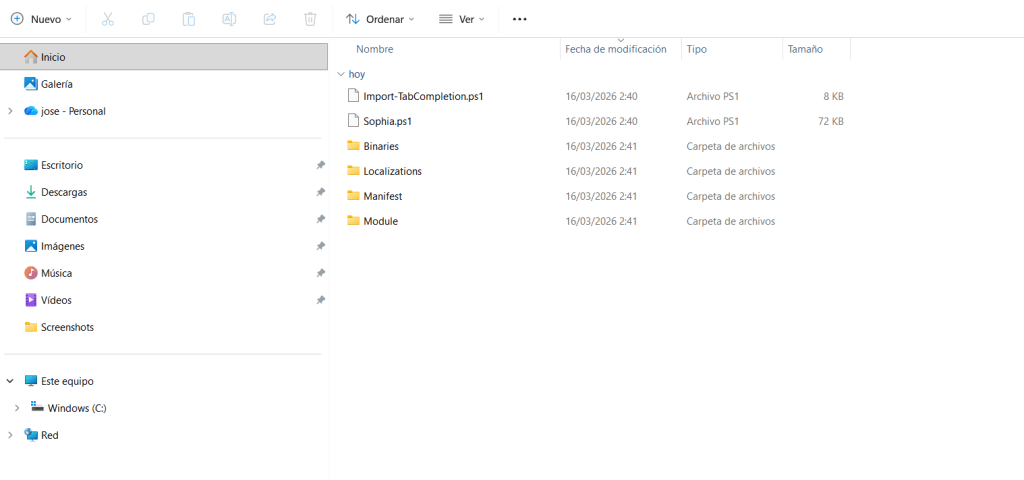Collapse the hoy group chevron
The width and height of the screenshot is (1024, 480).
tap(340, 74)
